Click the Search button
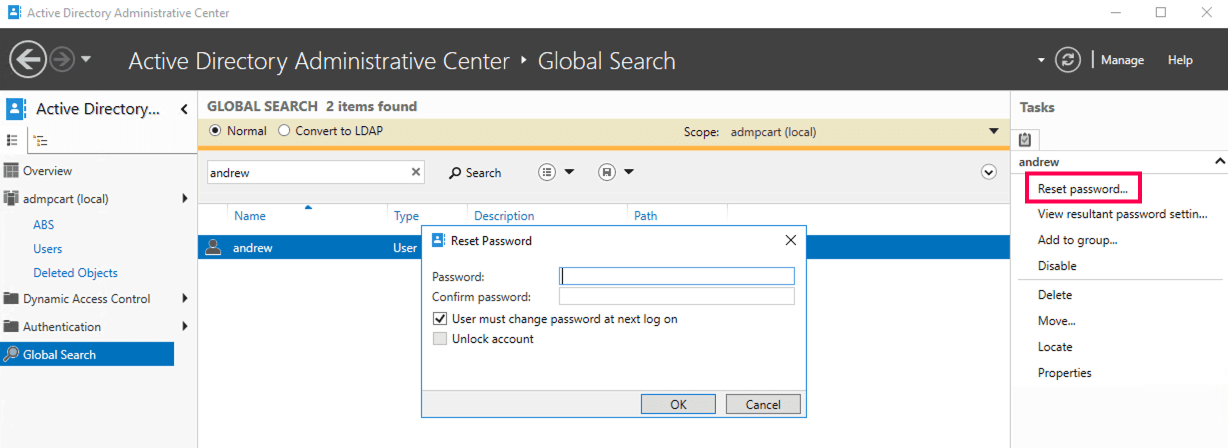1228x448 pixels. (x=475, y=172)
